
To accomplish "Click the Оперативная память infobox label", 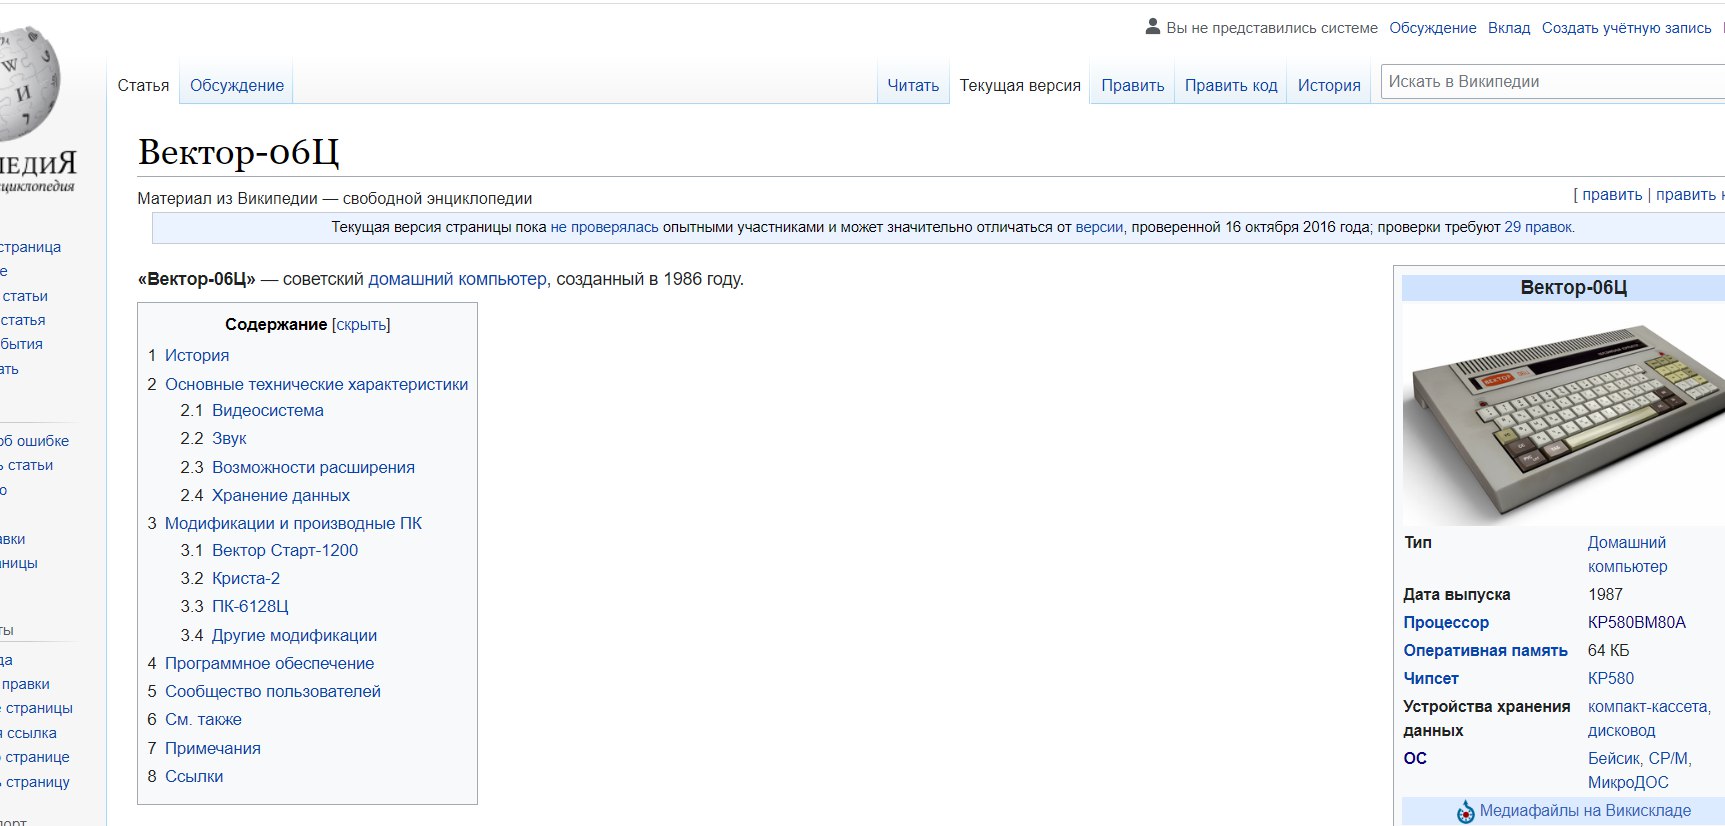I will (x=1485, y=650).
